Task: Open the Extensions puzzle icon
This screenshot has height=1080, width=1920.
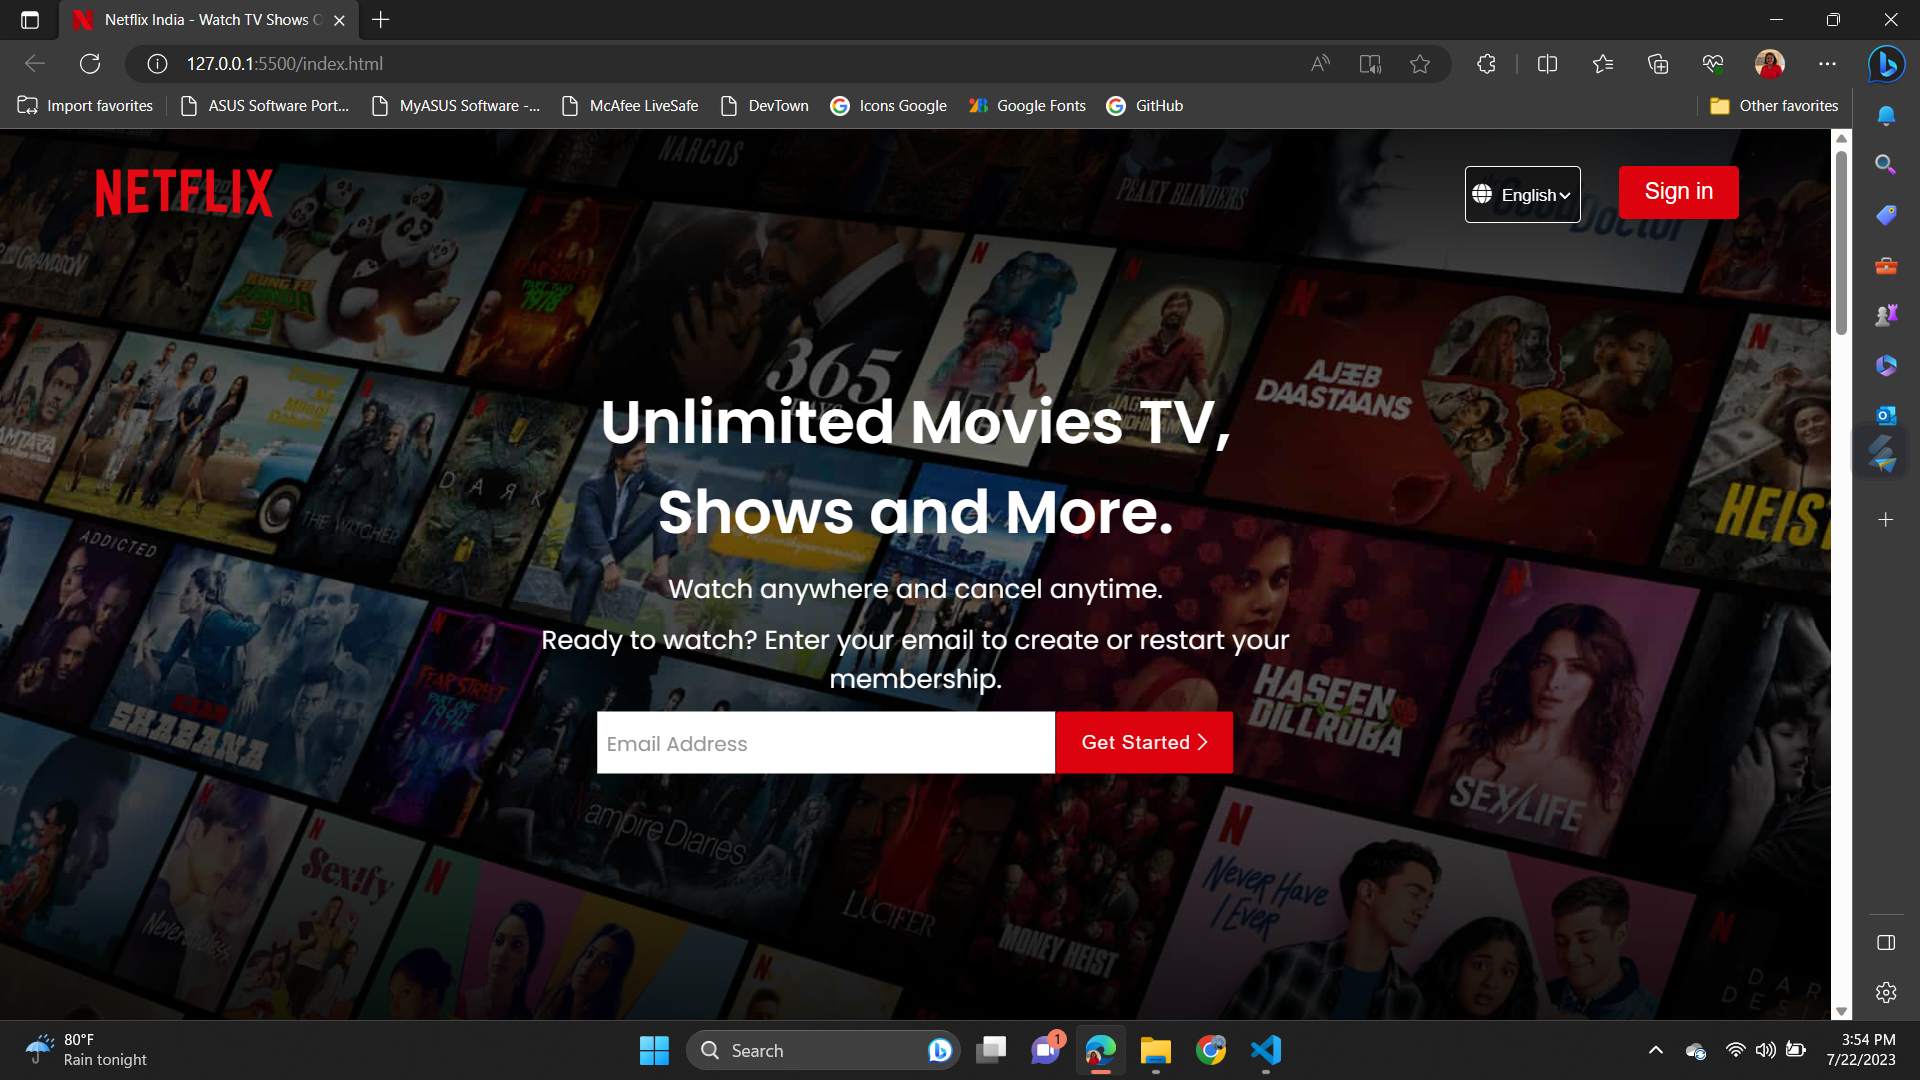Action: click(x=1486, y=63)
